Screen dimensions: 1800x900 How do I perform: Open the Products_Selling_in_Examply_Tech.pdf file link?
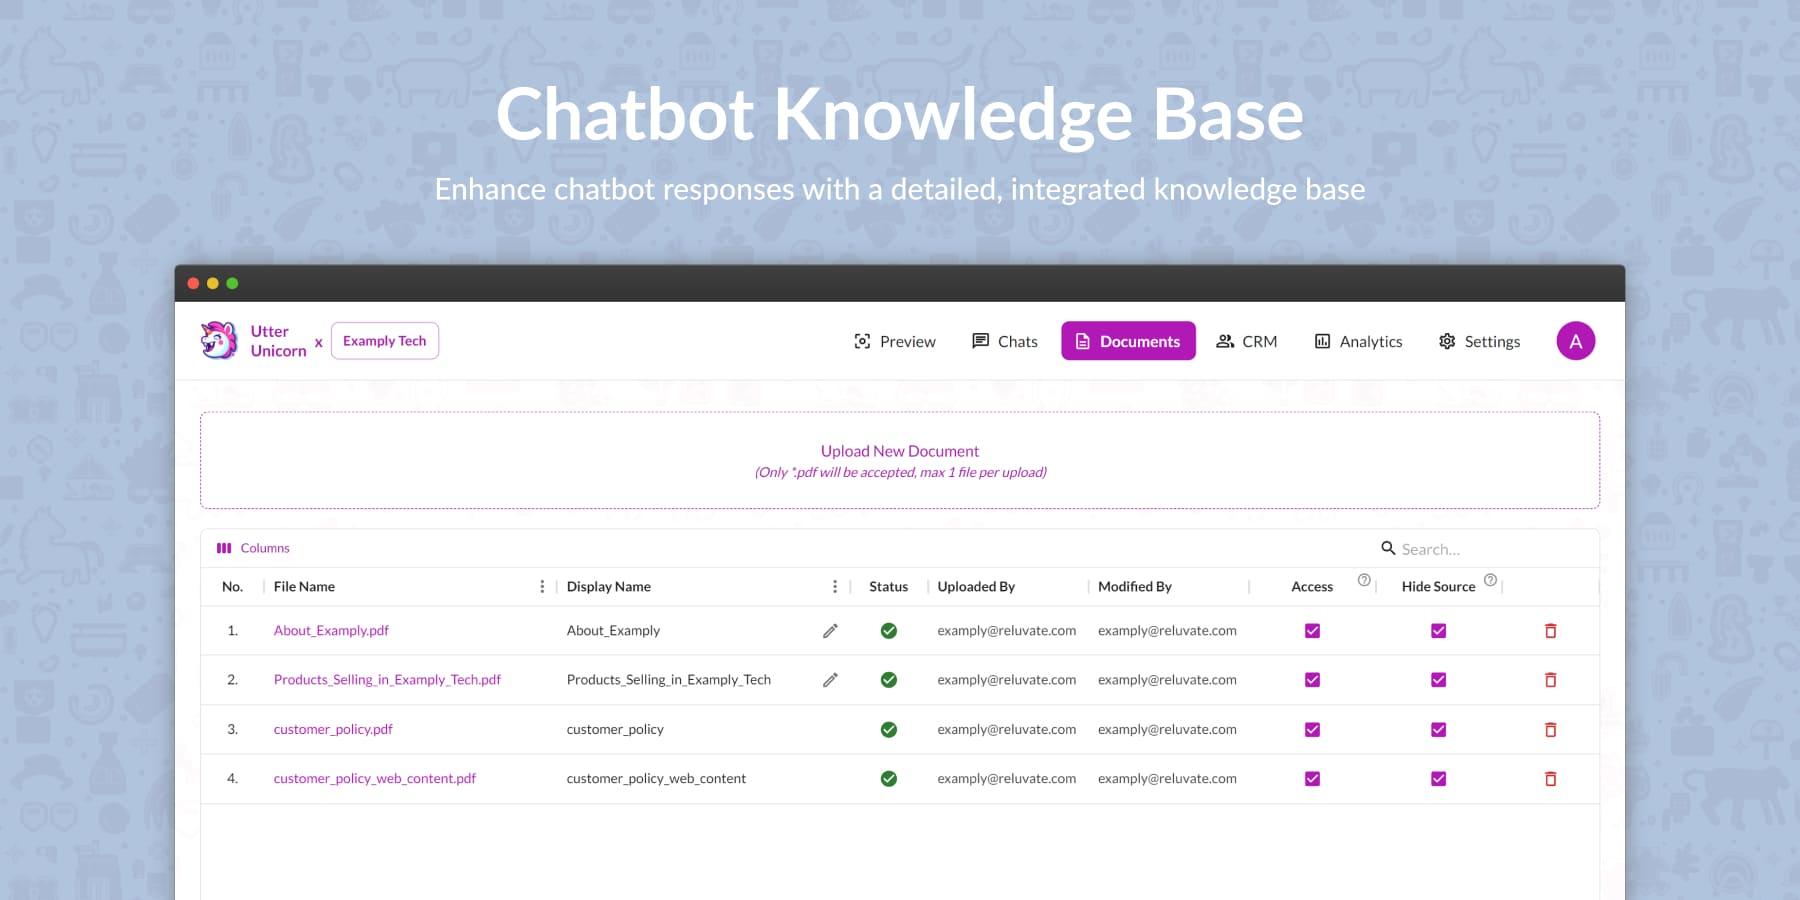387,680
